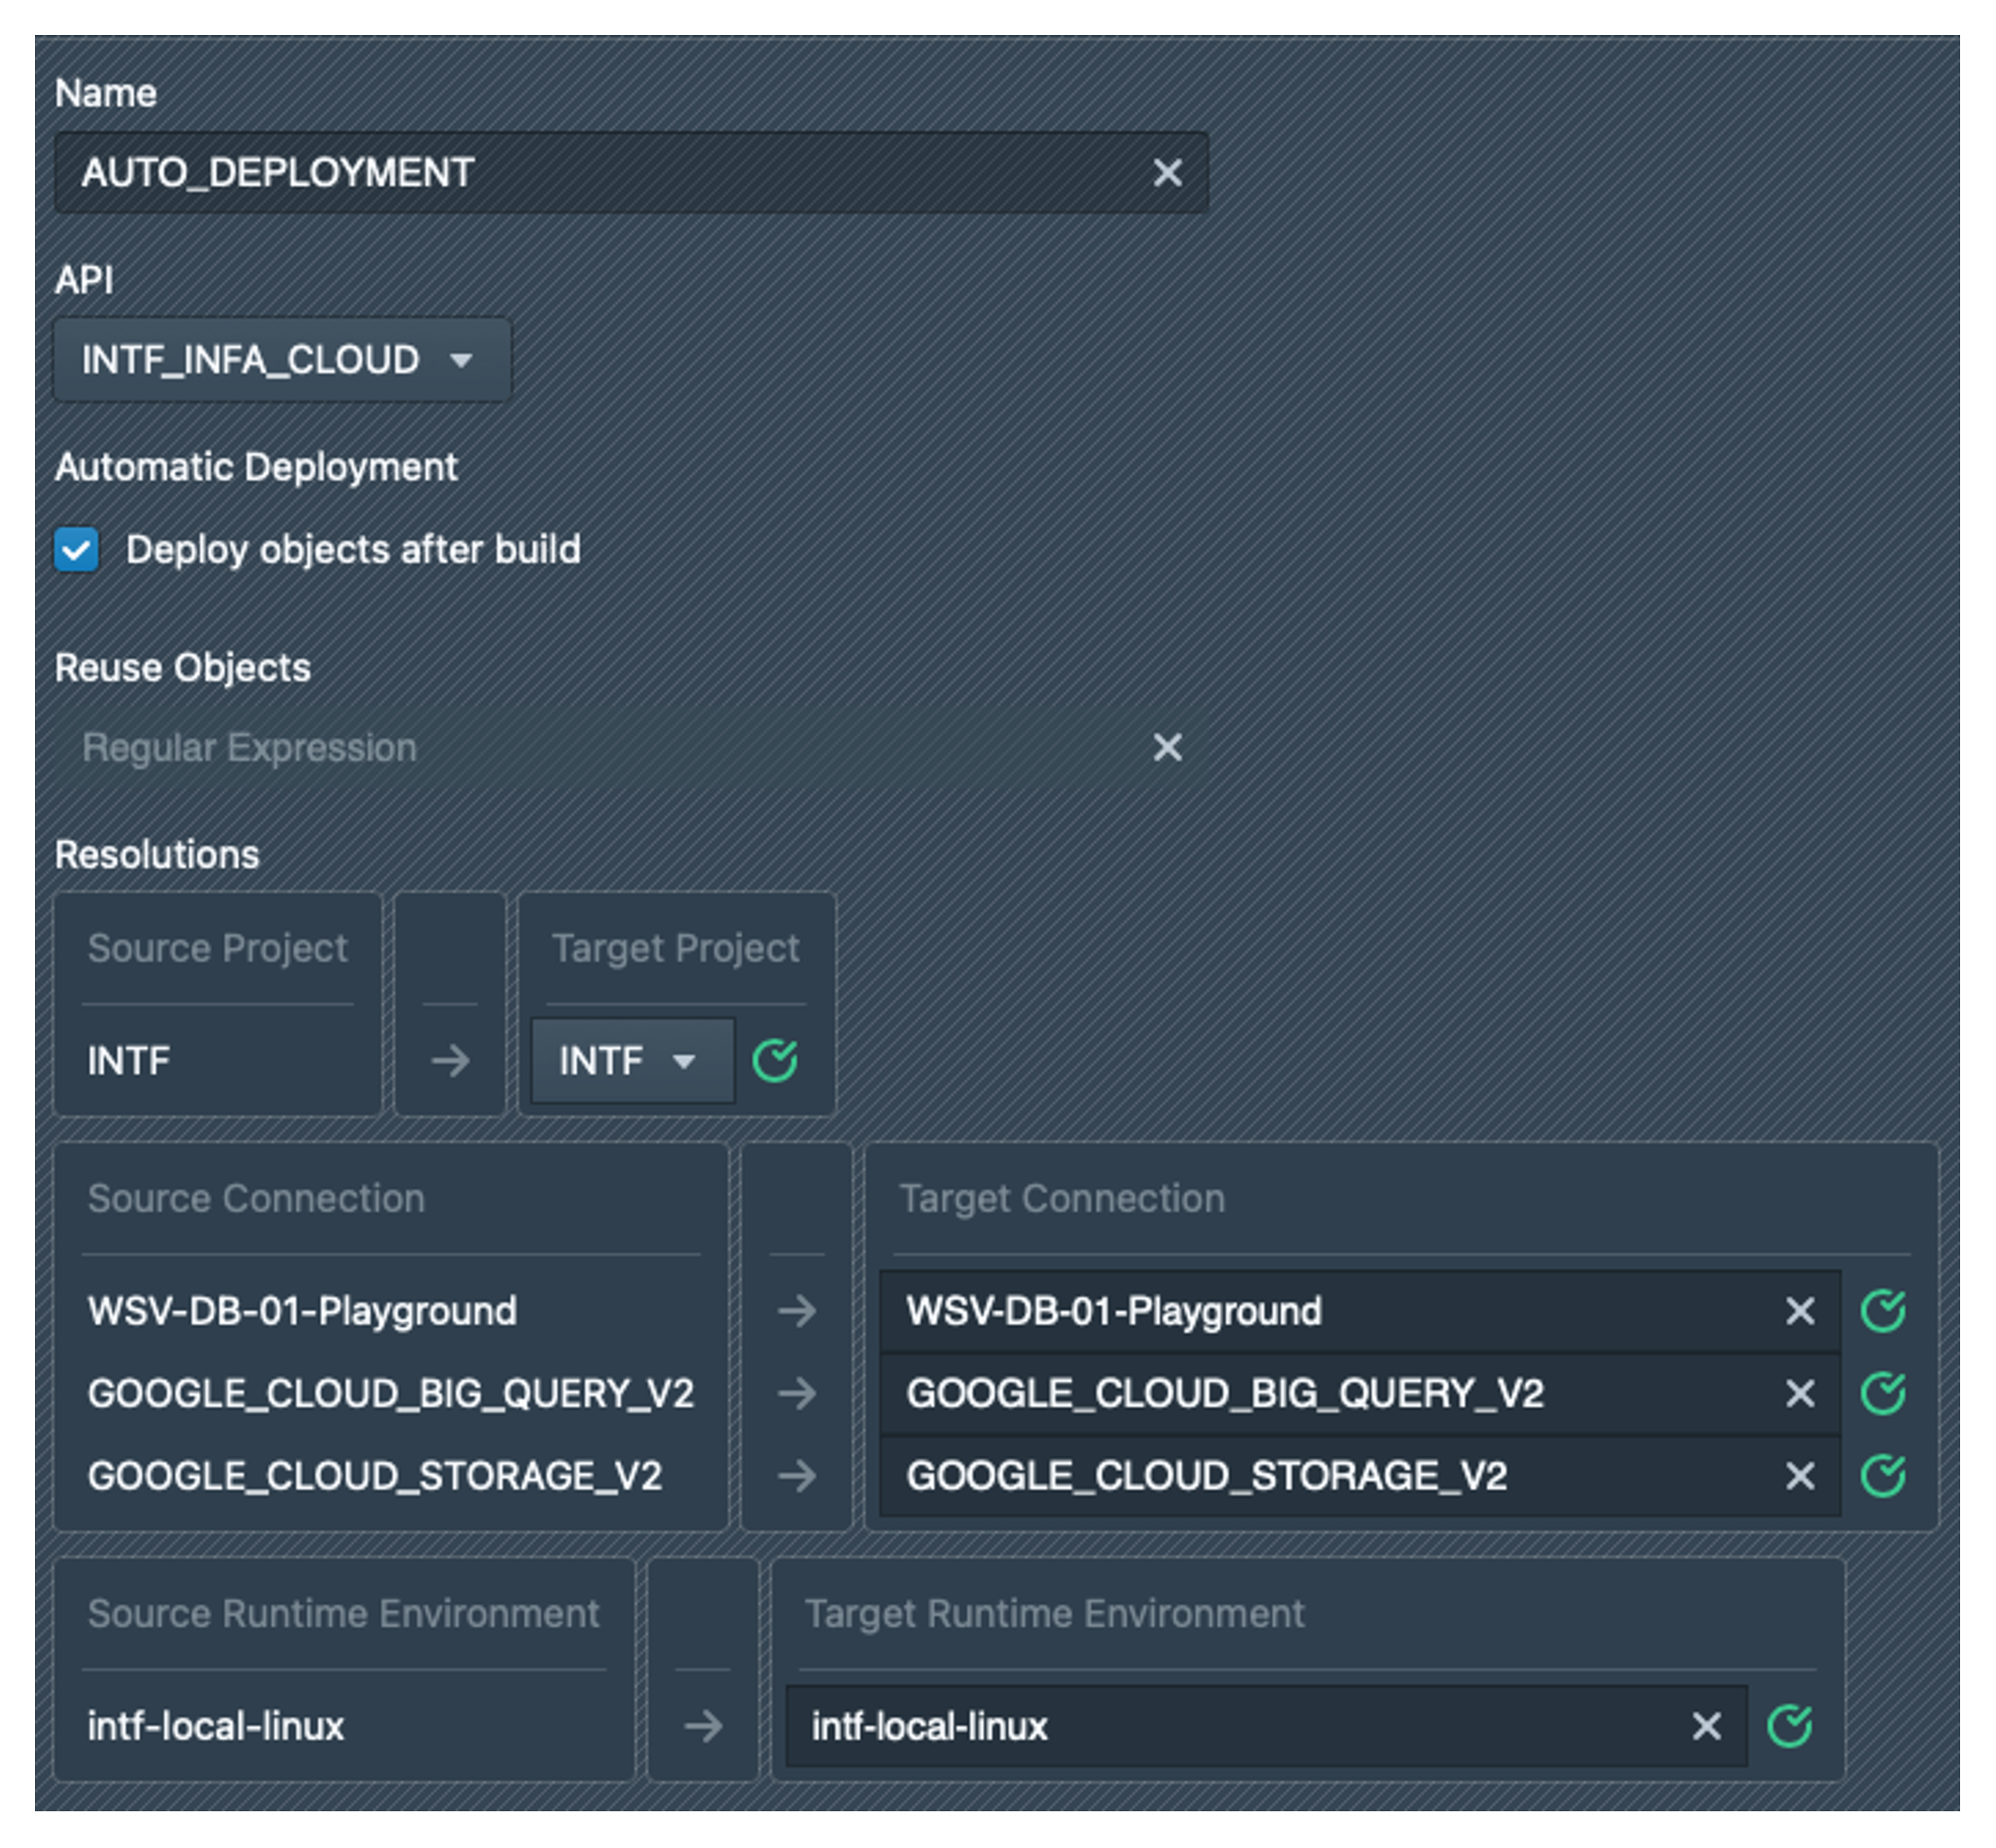
Task: Open the INTF_INFA_CLOUD API dropdown
Action: tap(281, 360)
